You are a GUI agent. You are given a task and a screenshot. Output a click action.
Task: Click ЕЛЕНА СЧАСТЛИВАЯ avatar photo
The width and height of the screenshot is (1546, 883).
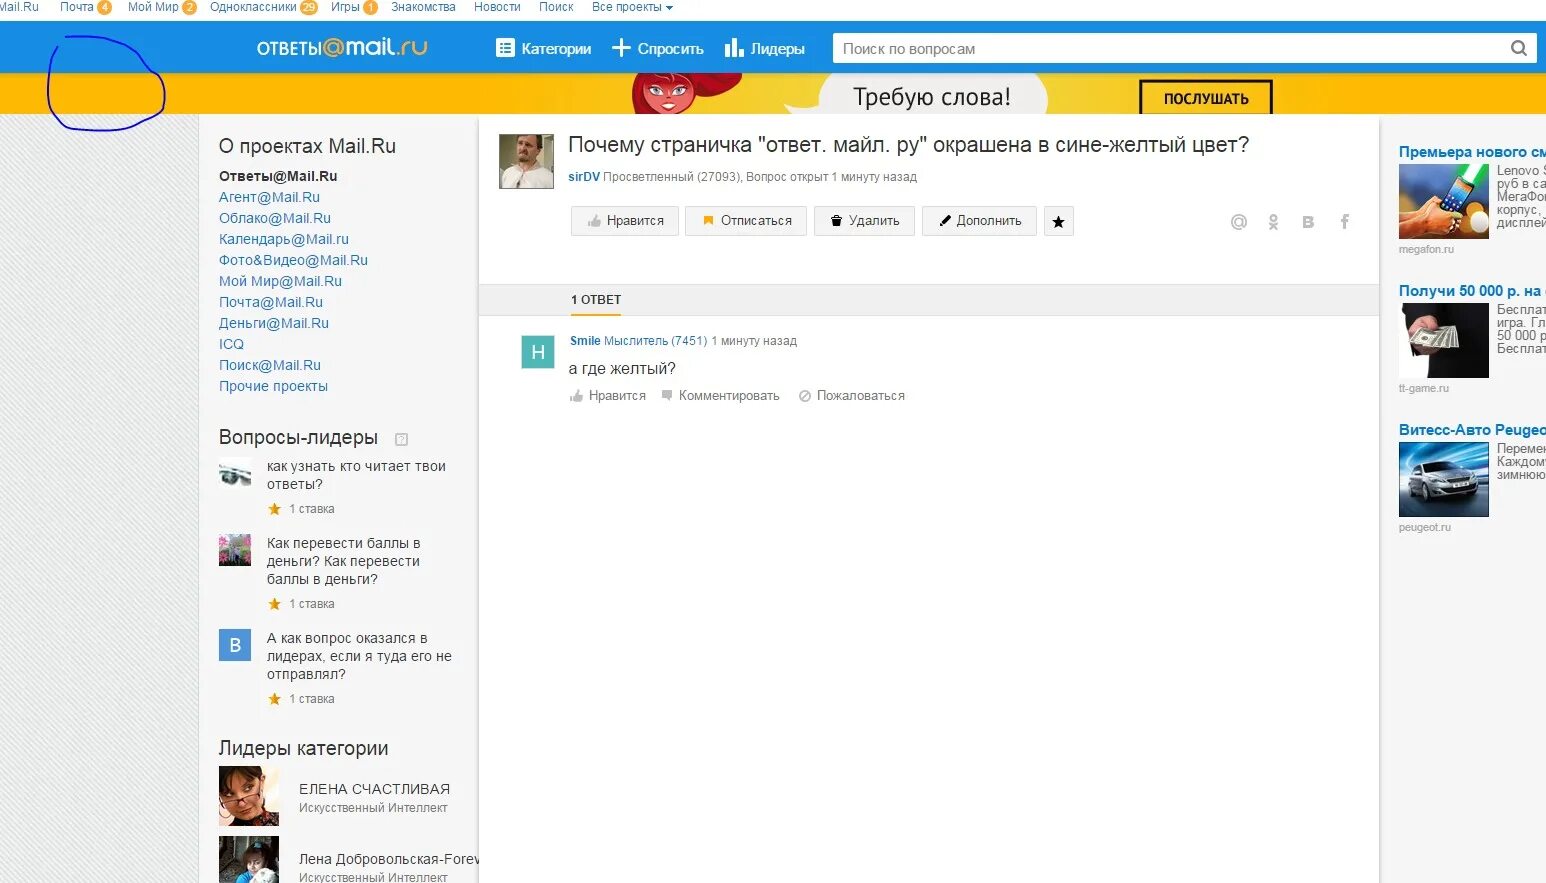click(249, 796)
